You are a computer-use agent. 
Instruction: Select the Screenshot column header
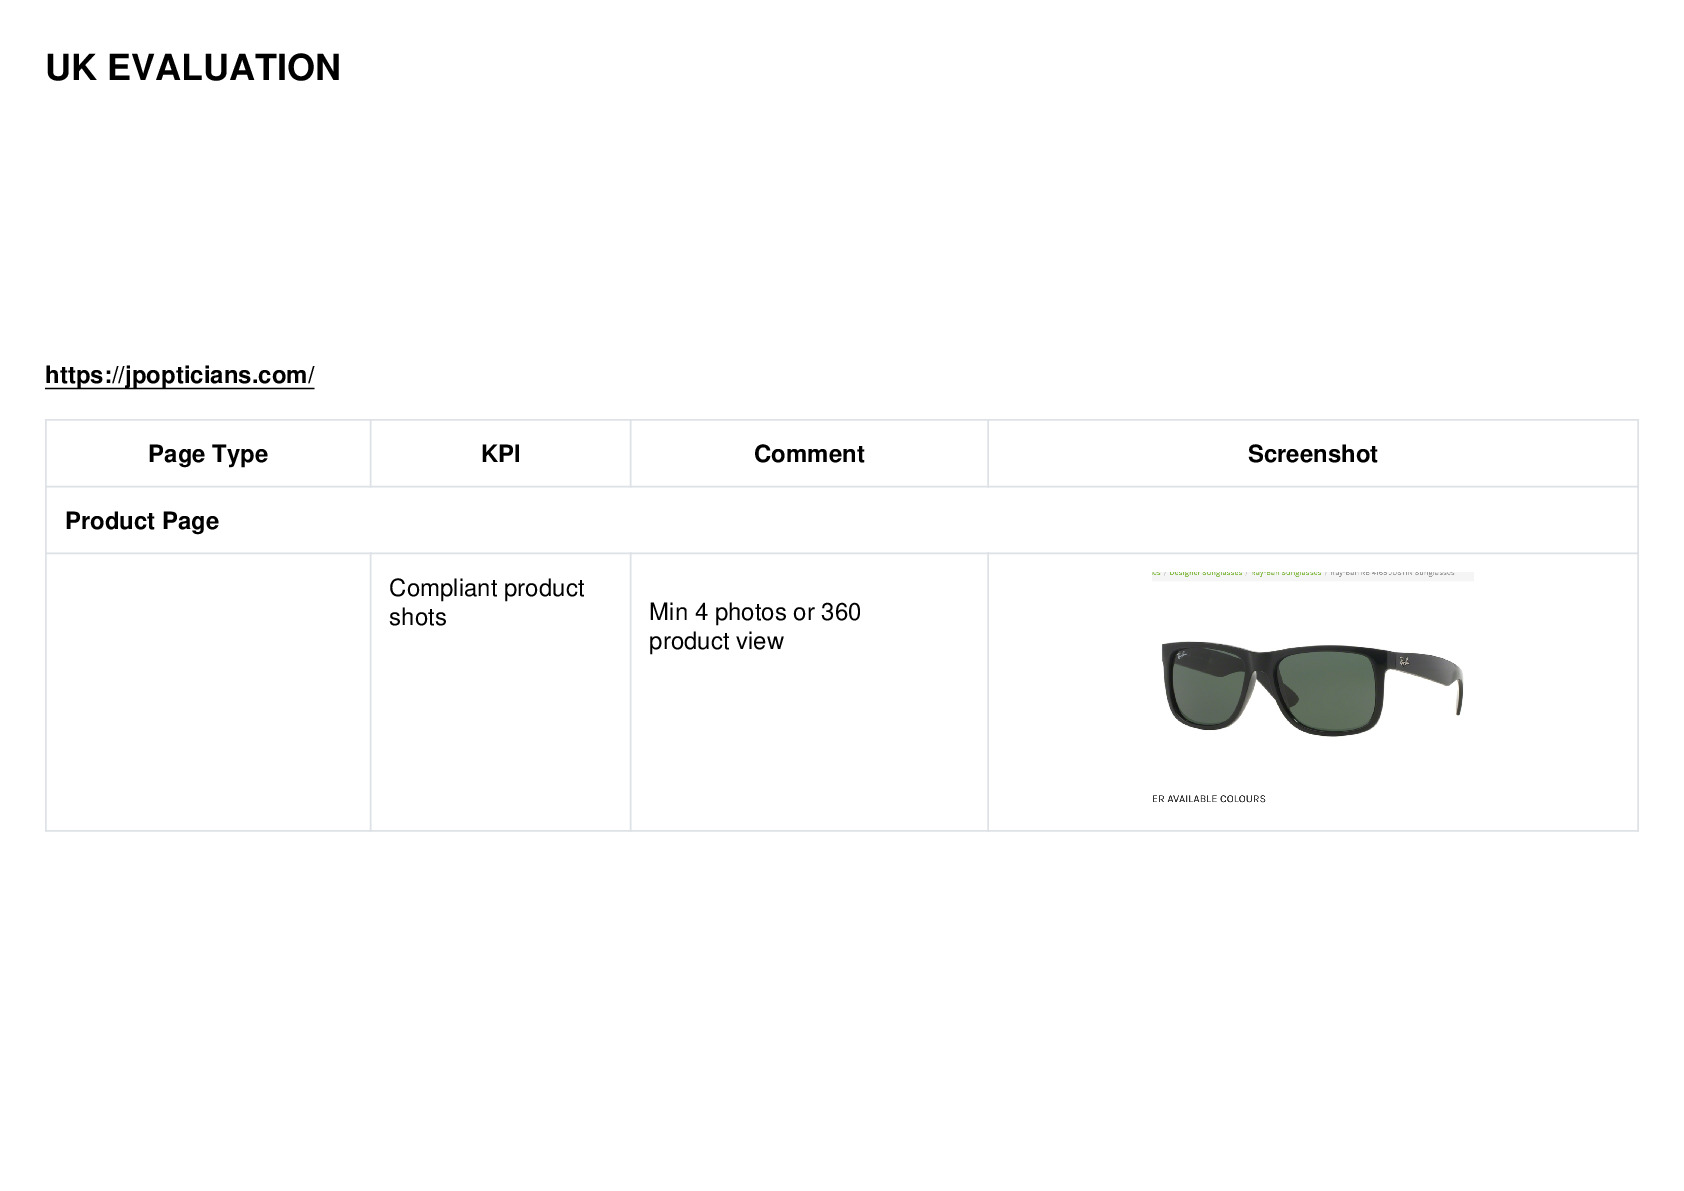(1312, 454)
